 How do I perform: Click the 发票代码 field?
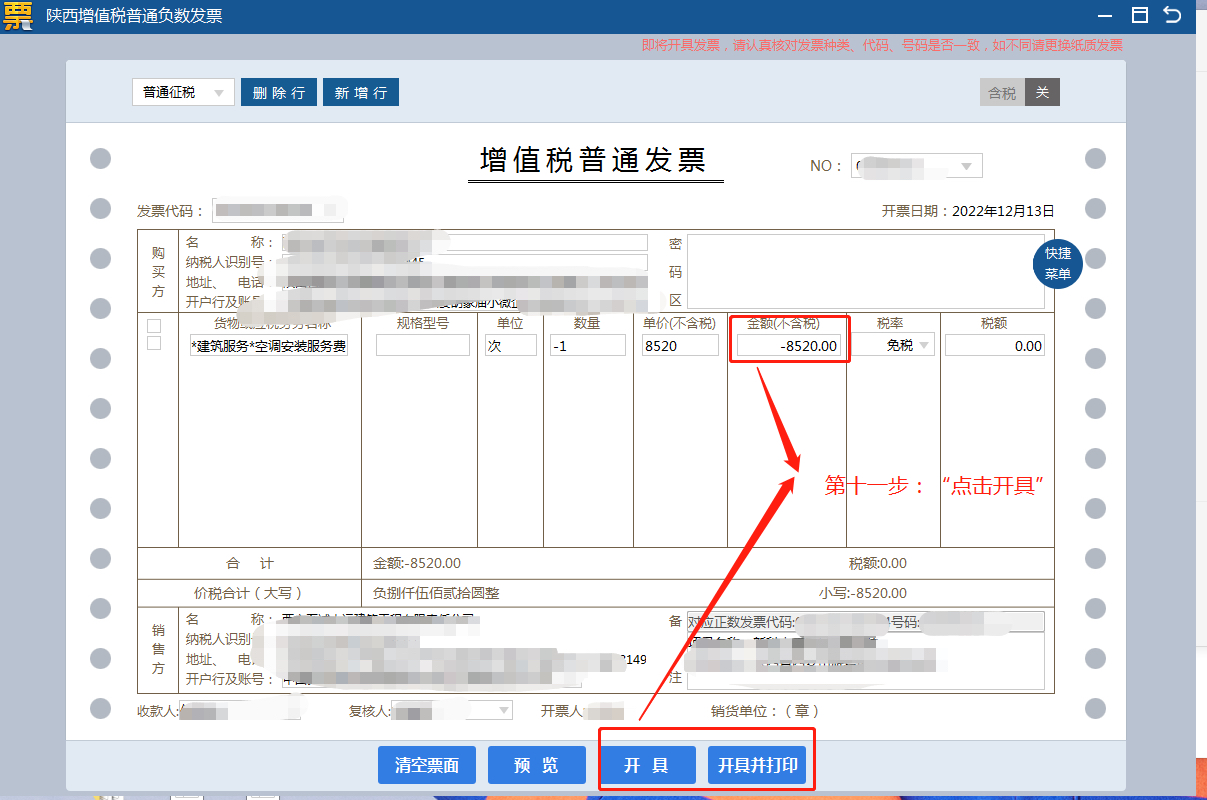pos(276,211)
